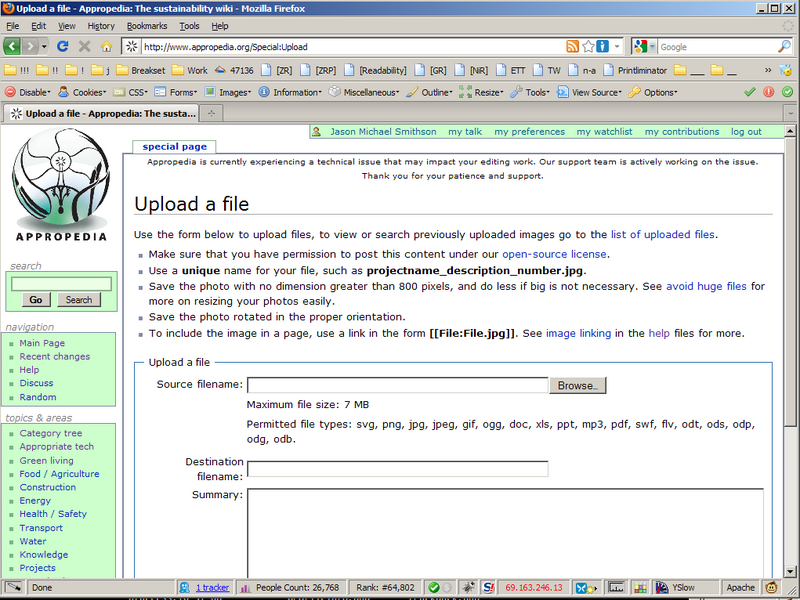Open the open-source license link
800x600 pixels.
554,254
